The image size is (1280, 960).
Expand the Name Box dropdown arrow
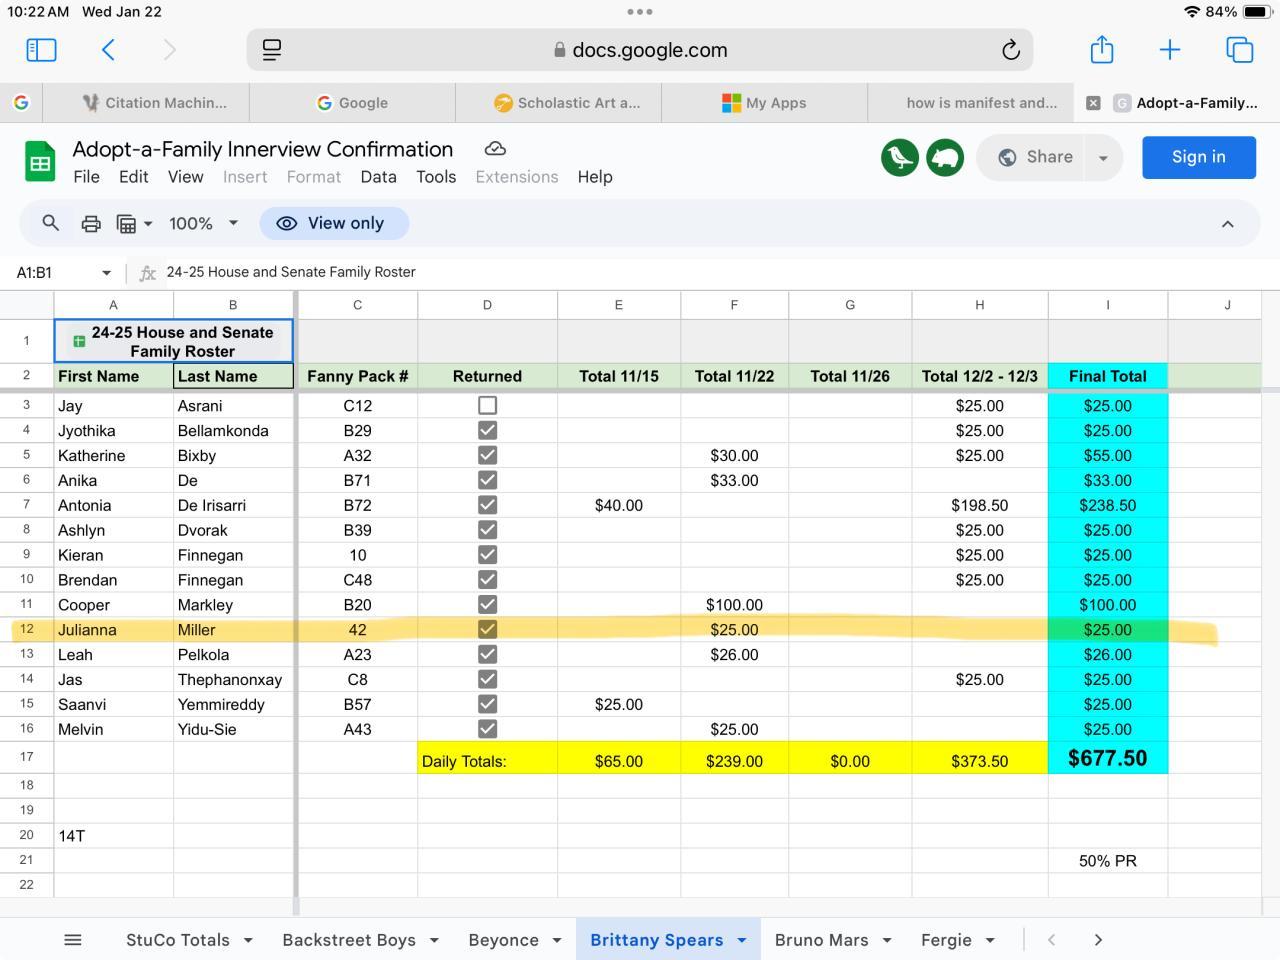click(x=106, y=272)
